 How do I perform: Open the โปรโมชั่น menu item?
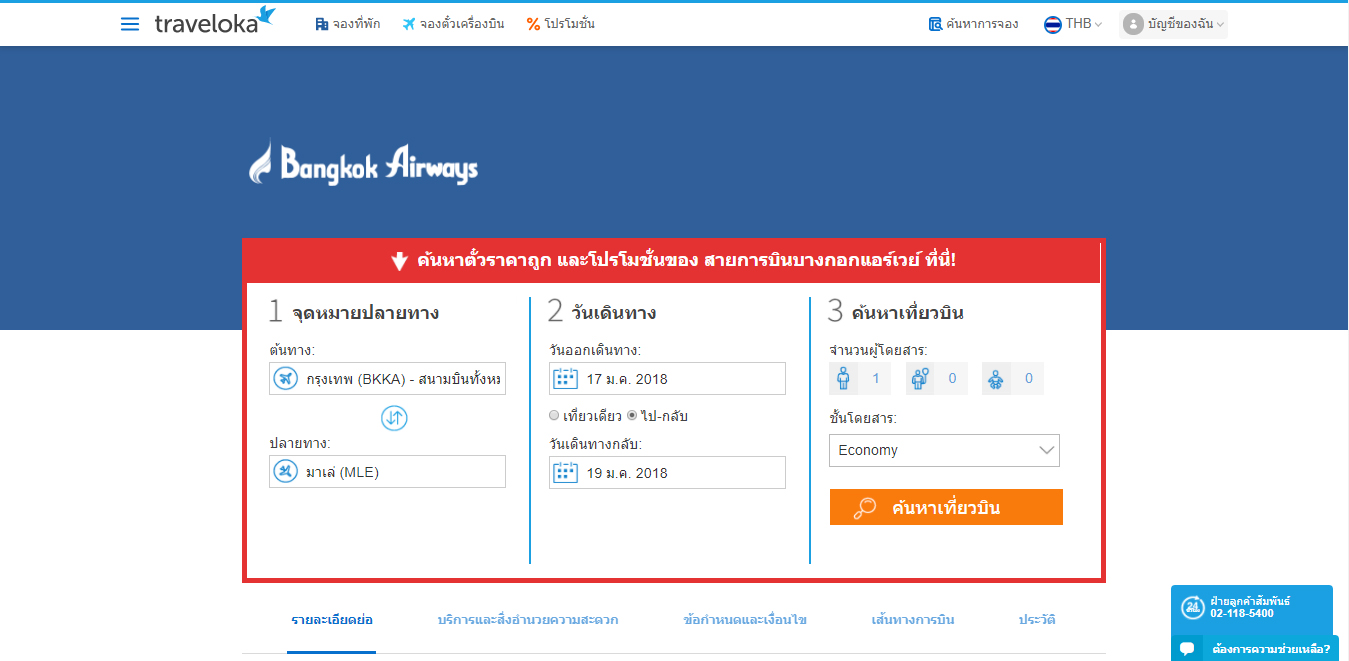coord(561,24)
